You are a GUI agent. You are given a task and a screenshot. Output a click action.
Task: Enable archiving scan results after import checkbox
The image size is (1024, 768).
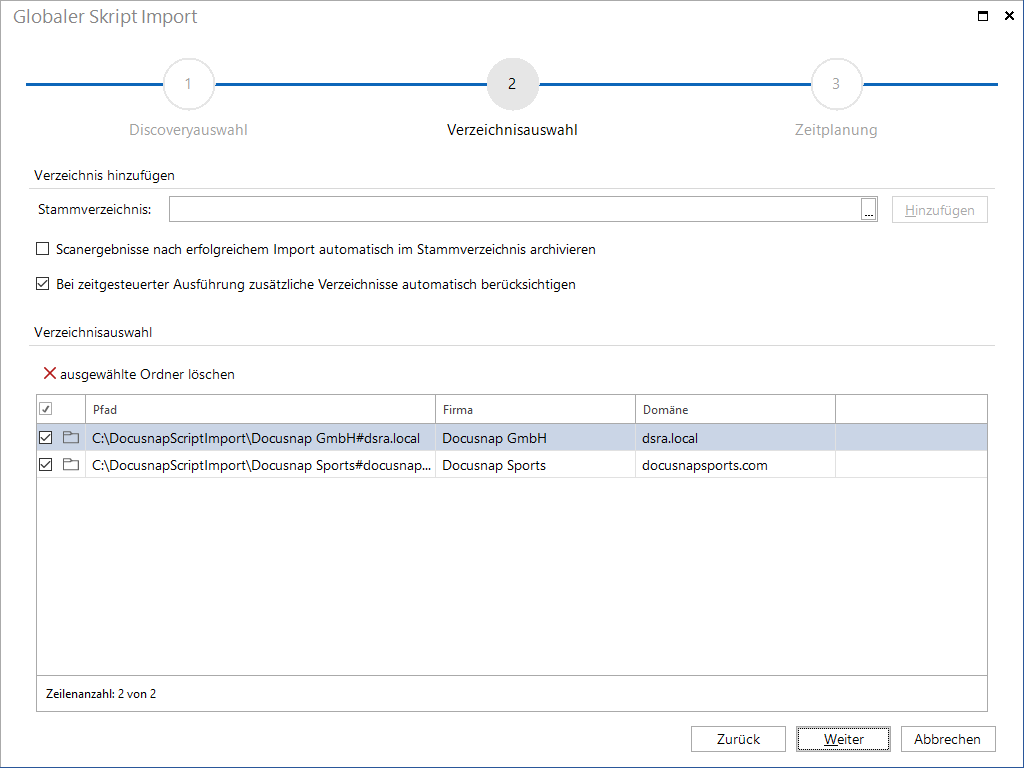click(42, 249)
